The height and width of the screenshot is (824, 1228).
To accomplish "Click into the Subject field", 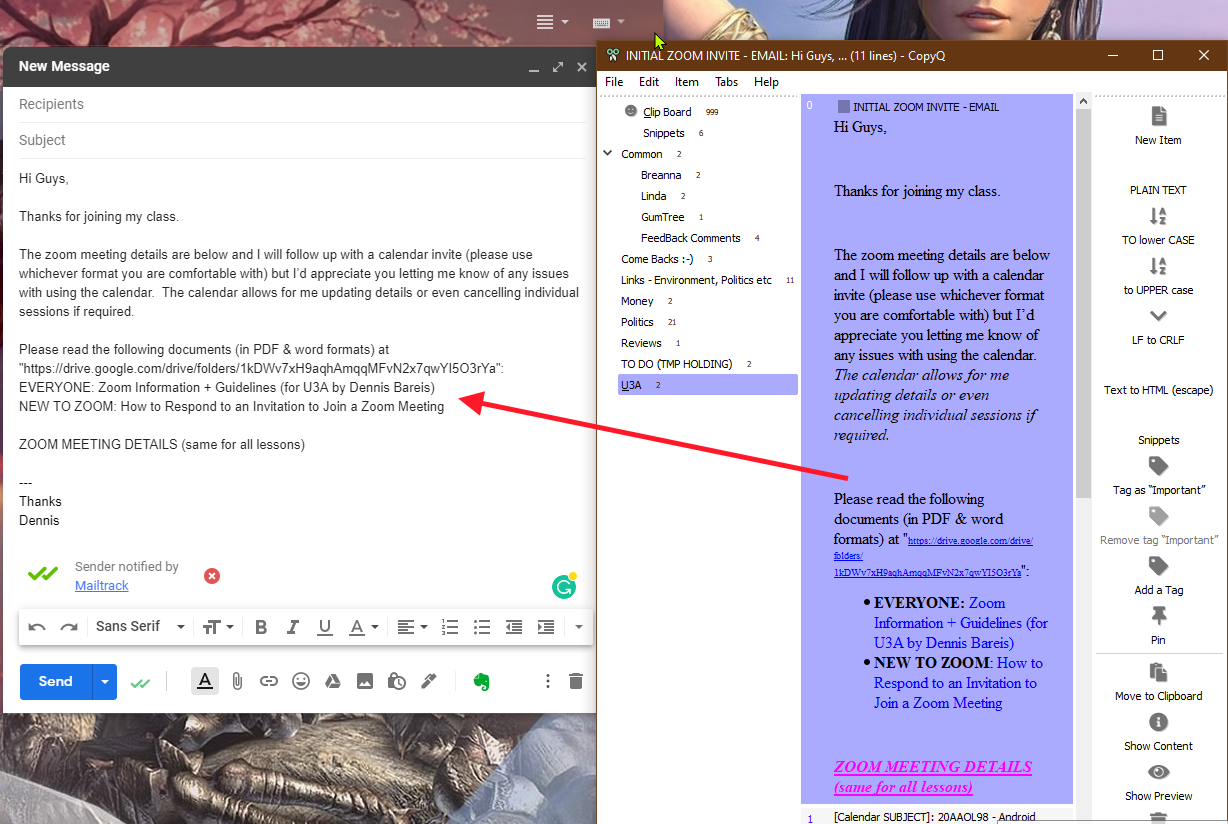I will pyautogui.click(x=302, y=140).
